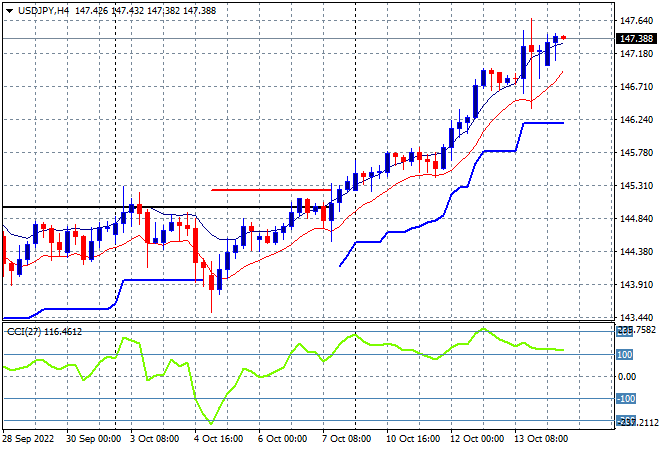The width and height of the screenshot is (660, 450).
Task: Click price scale value 146.710
Action: click(636, 87)
